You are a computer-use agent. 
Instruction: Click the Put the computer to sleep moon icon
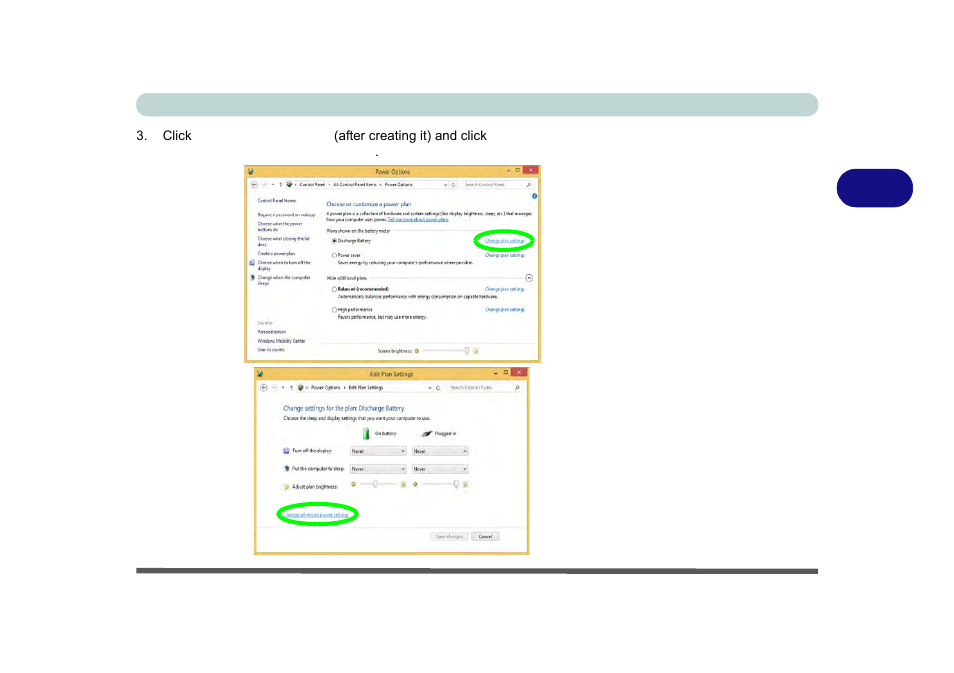(287, 469)
